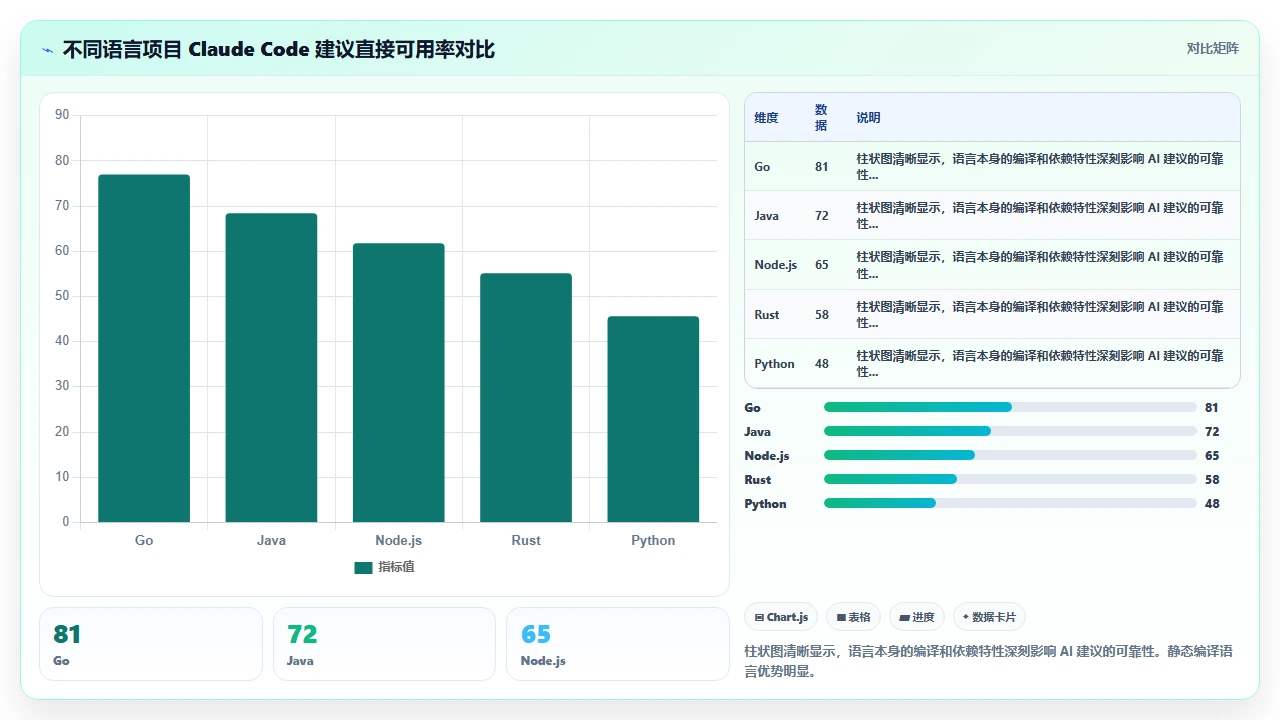Screen dimensions: 1280x720
Task: Click the Rust x-axis label
Action: [526, 540]
